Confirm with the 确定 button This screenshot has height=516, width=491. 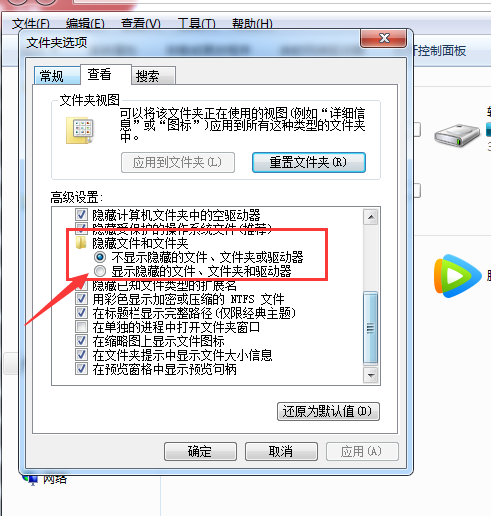200,452
